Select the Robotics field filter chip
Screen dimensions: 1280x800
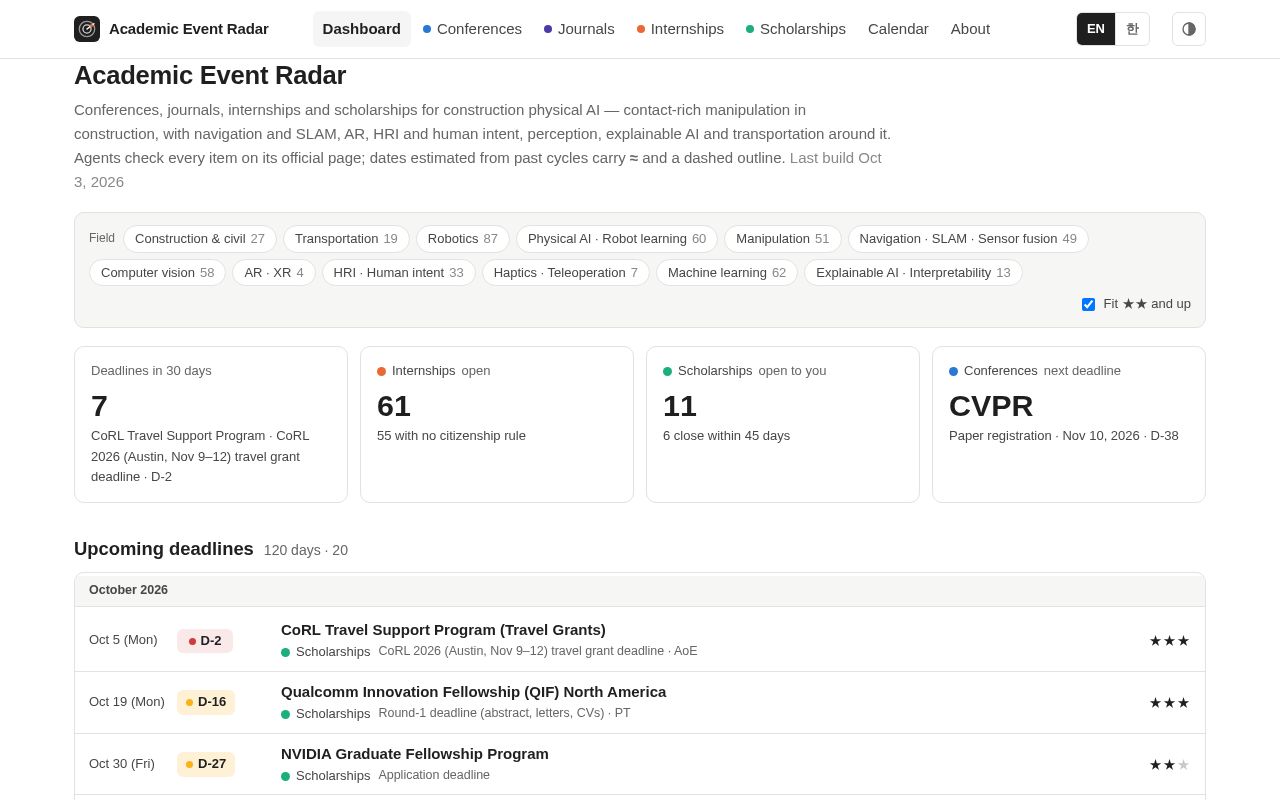[x=463, y=239]
